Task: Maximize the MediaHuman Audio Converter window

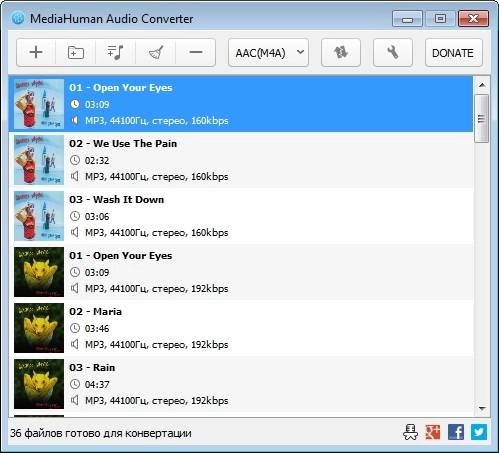Action: point(440,19)
